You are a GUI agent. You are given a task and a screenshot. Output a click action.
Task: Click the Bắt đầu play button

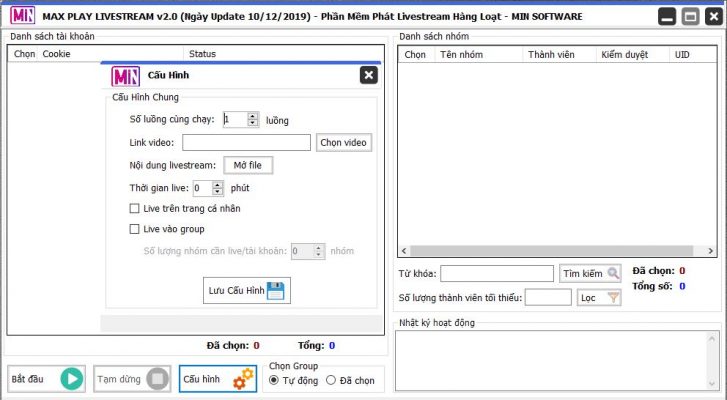(46, 379)
